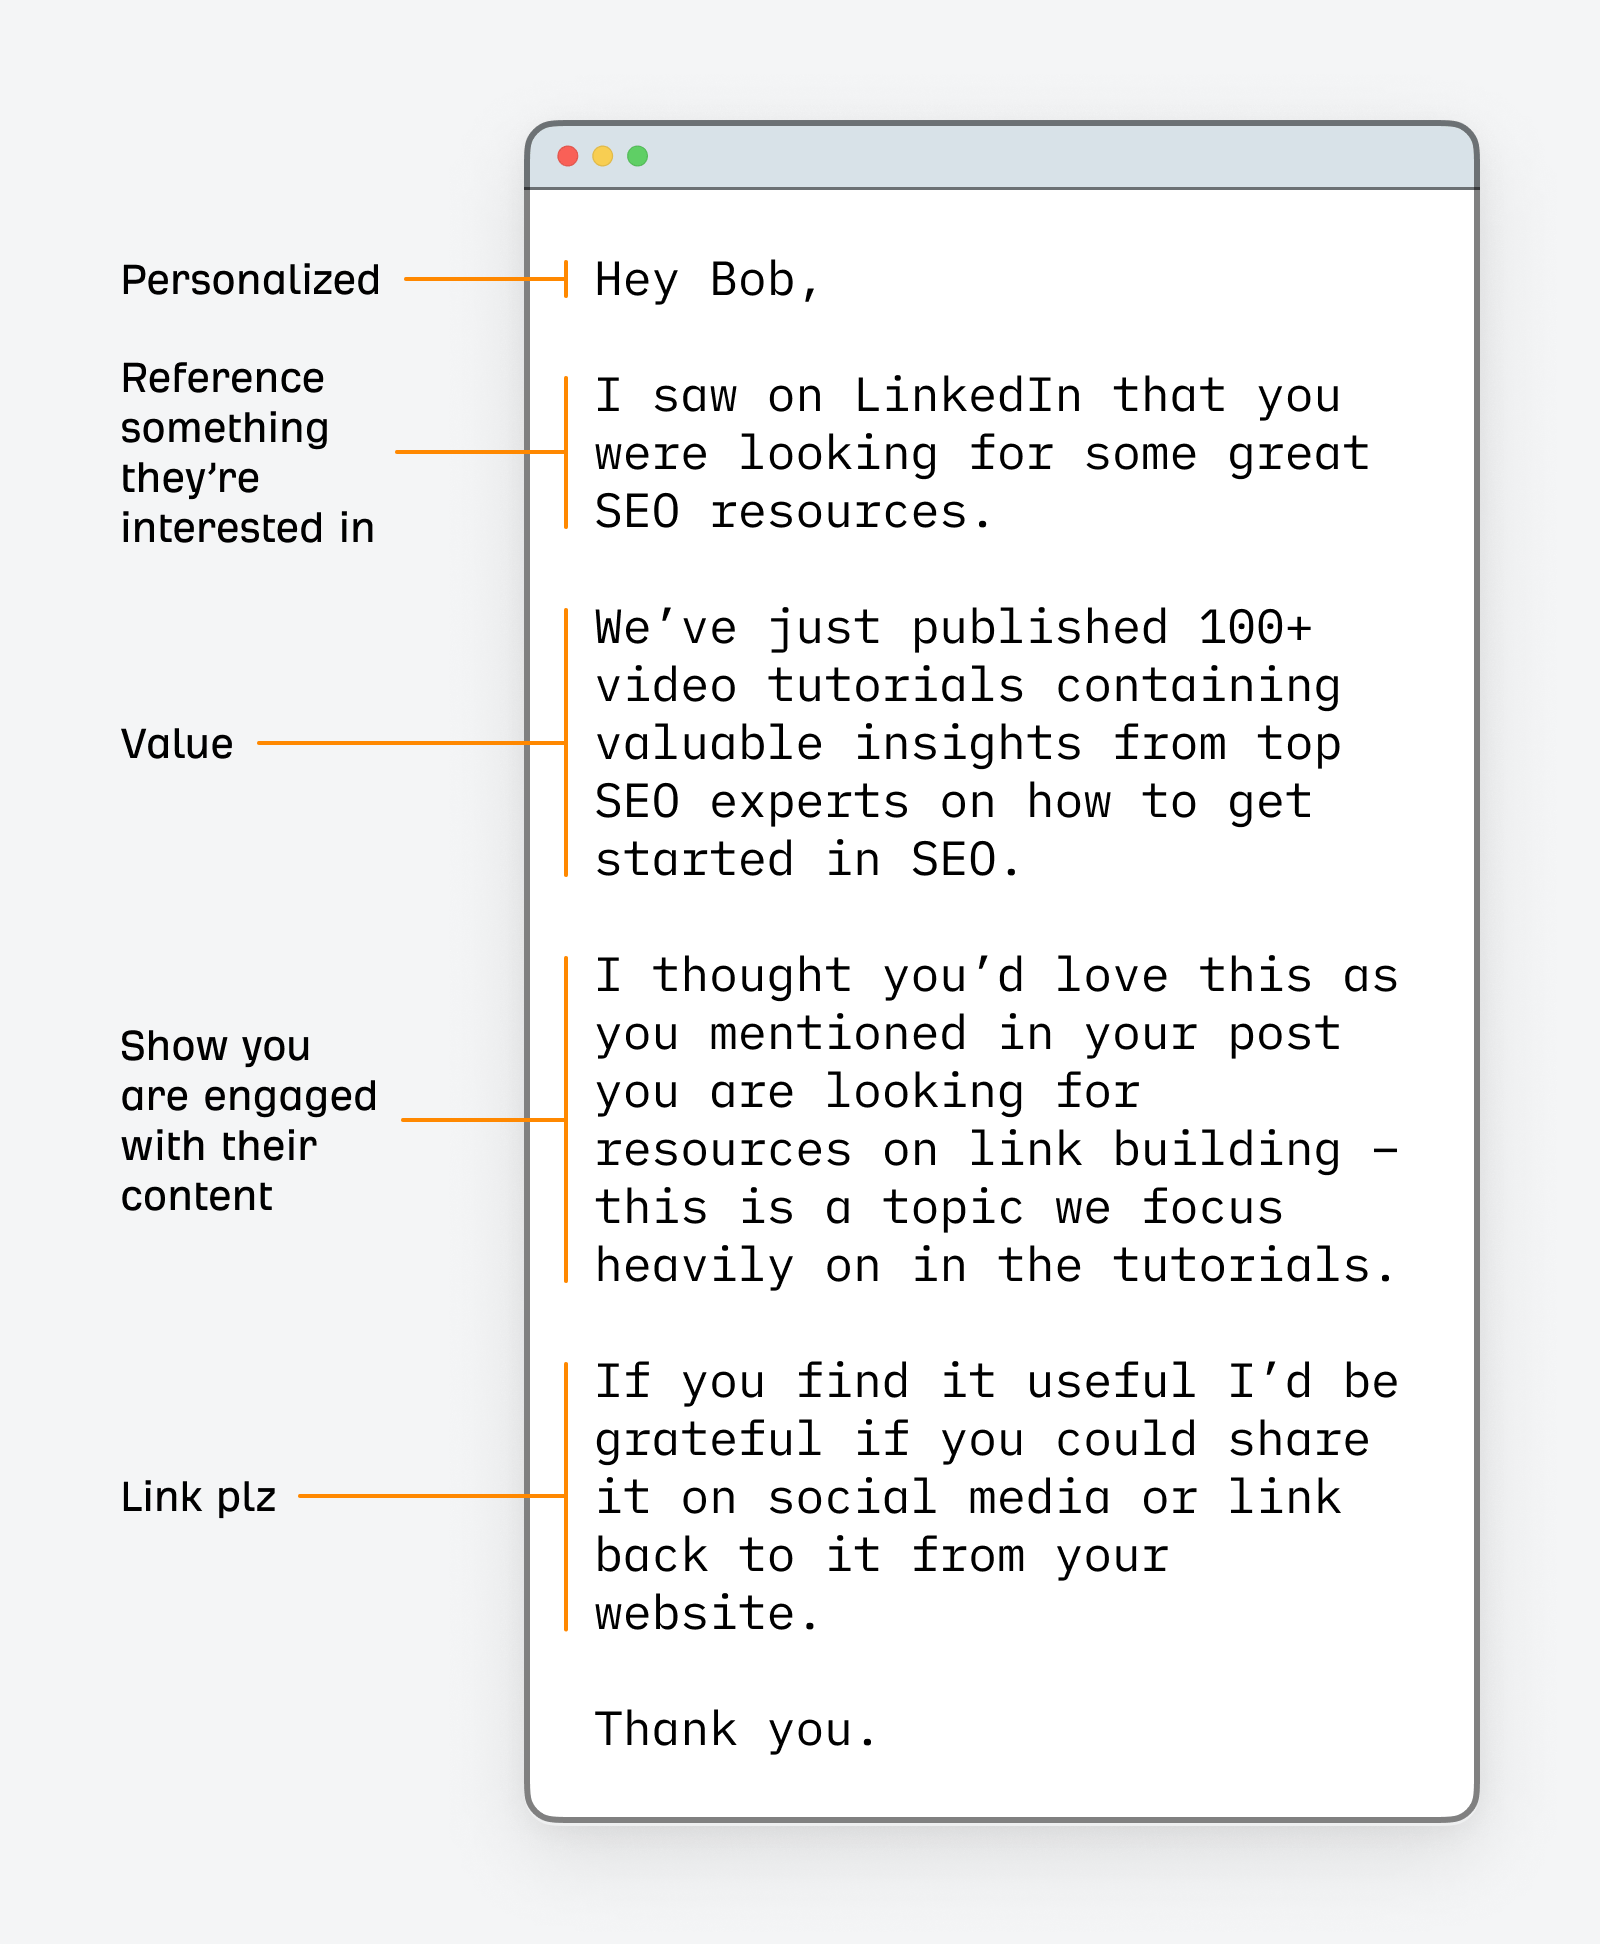Image resolution: width=1600 pixels, height=1951 pixels.
Task: Click the green maximize window button
Action: click(637, 156)
